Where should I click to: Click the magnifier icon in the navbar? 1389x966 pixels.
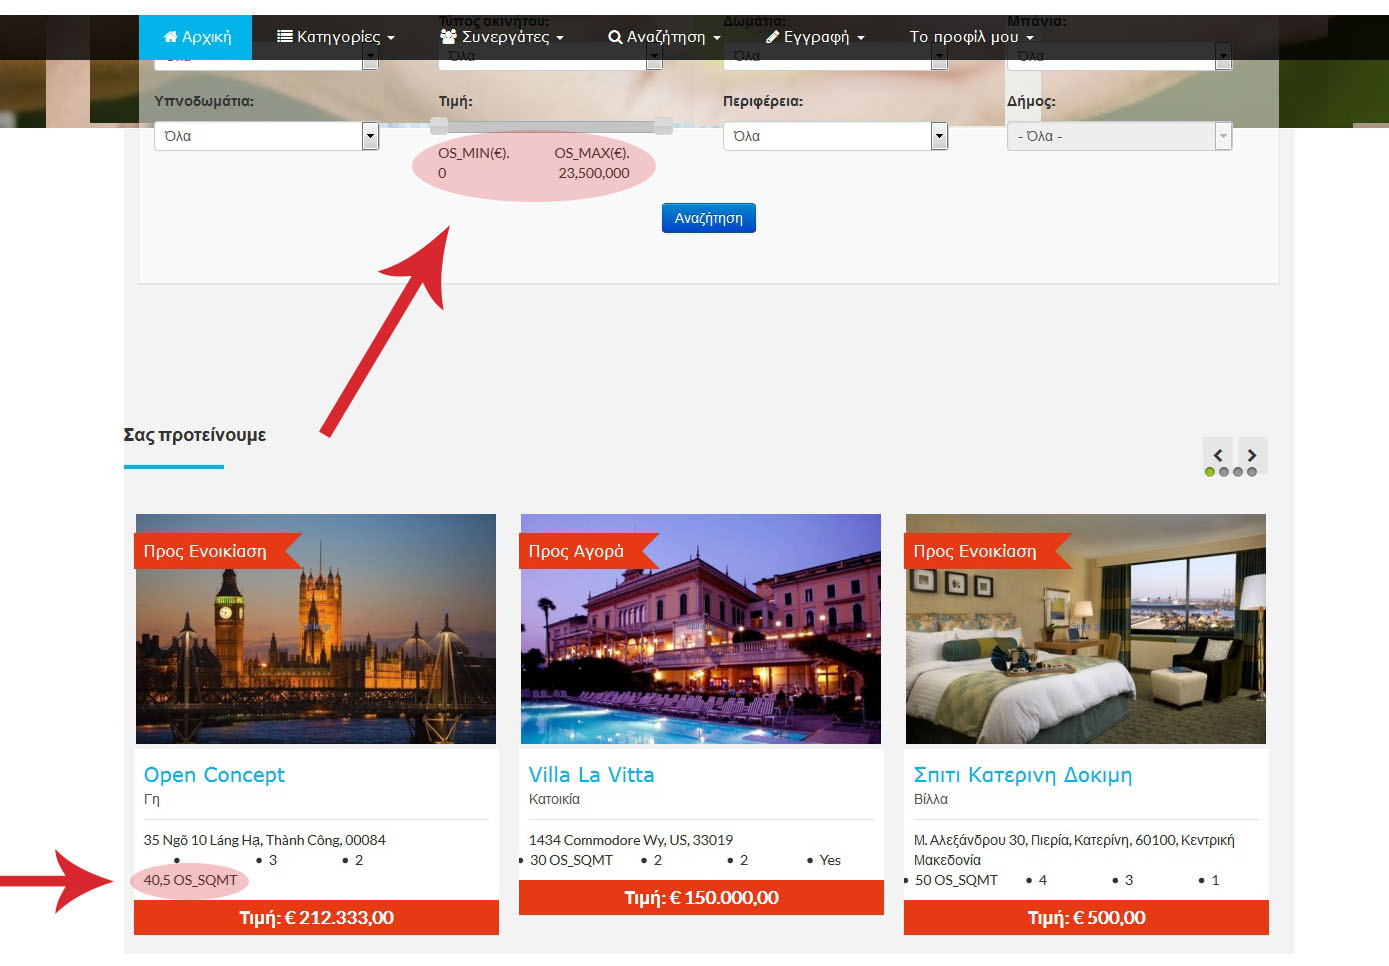click(x=615, y=37)
